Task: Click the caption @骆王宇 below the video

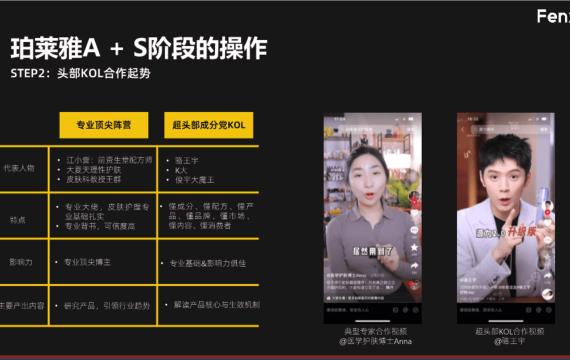Action: [509, 341]
